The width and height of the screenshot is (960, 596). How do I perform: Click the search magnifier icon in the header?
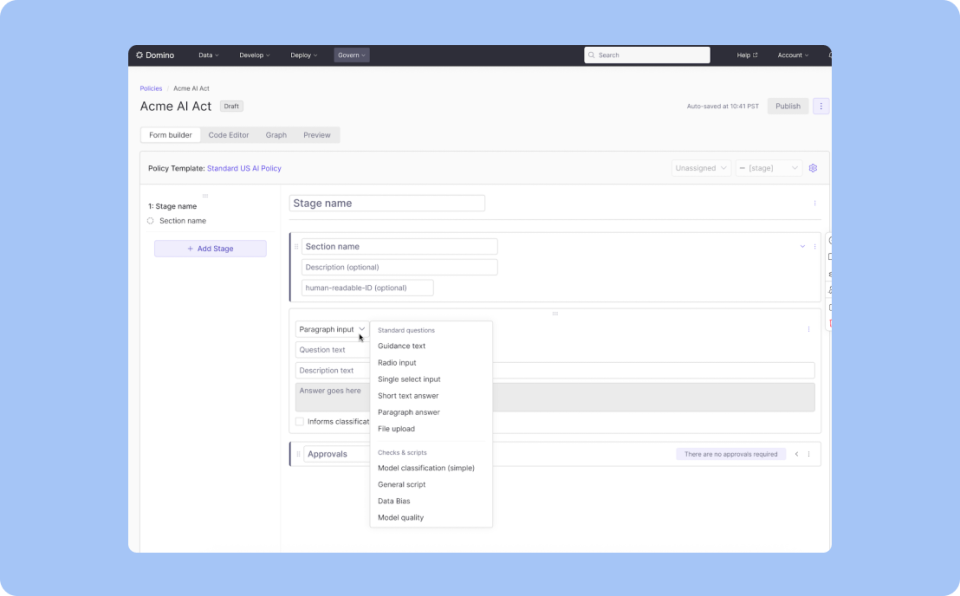592,55
